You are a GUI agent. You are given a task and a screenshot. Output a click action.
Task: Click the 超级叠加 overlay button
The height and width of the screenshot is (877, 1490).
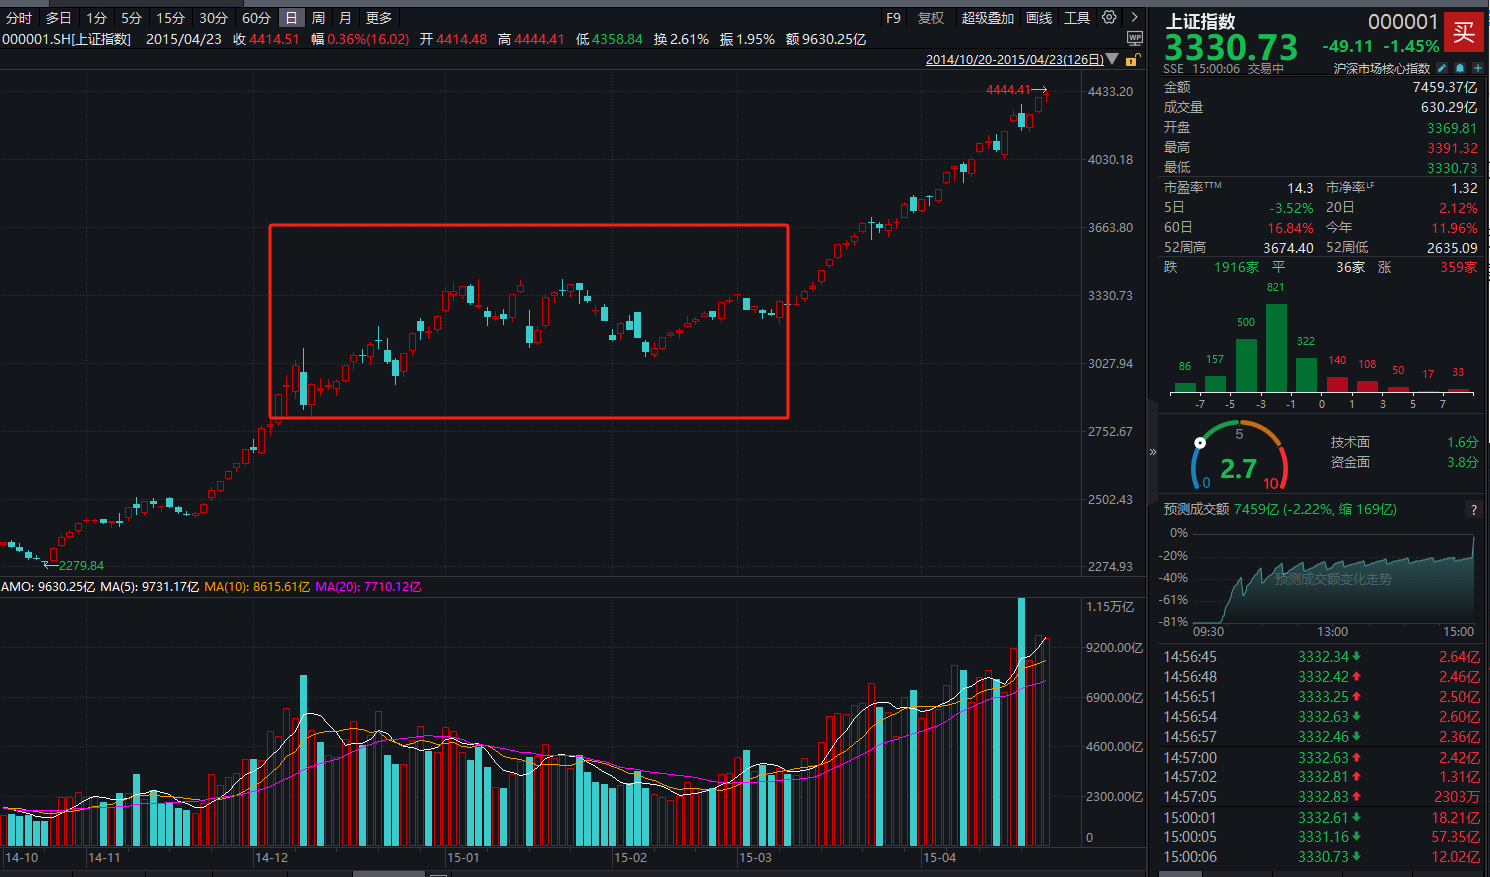pyautogui.click(x=987, y=18)
